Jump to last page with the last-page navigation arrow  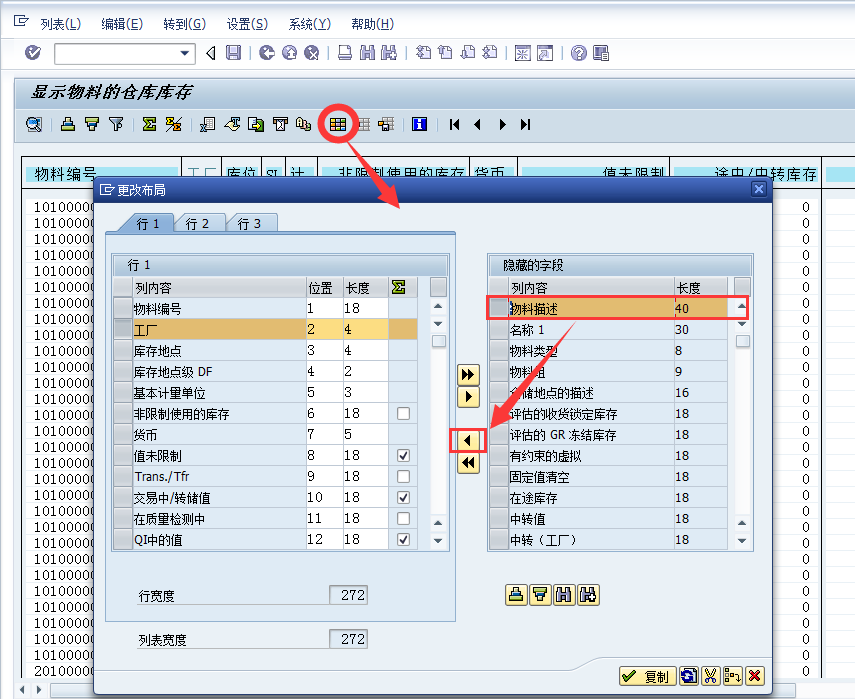click(524, 124)
